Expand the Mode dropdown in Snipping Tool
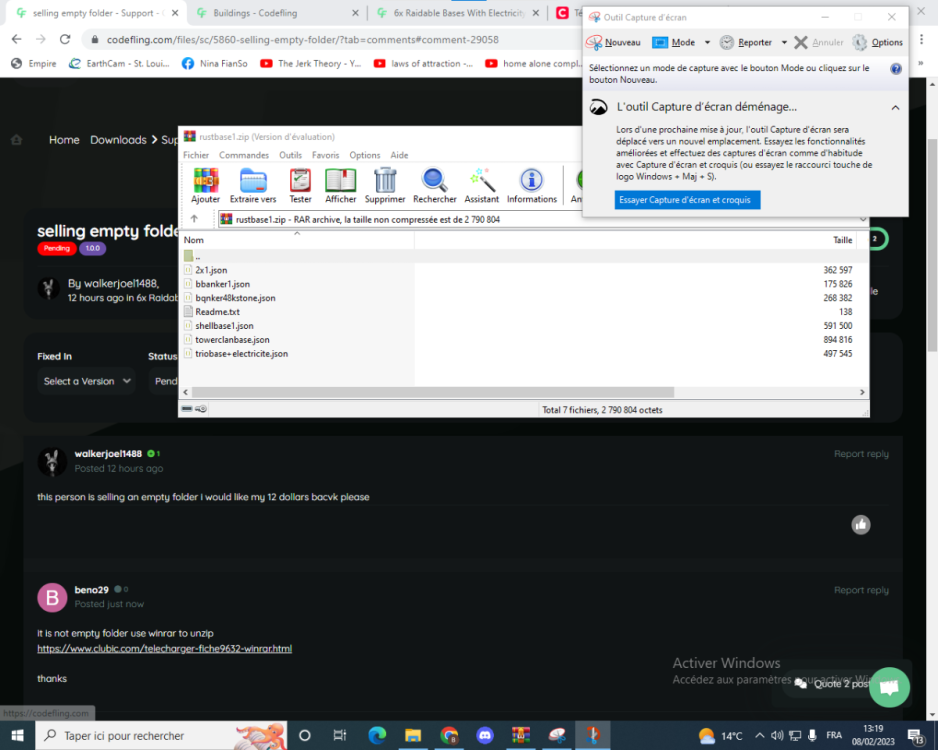Screen dimensions: 938x750 [707, 43]
